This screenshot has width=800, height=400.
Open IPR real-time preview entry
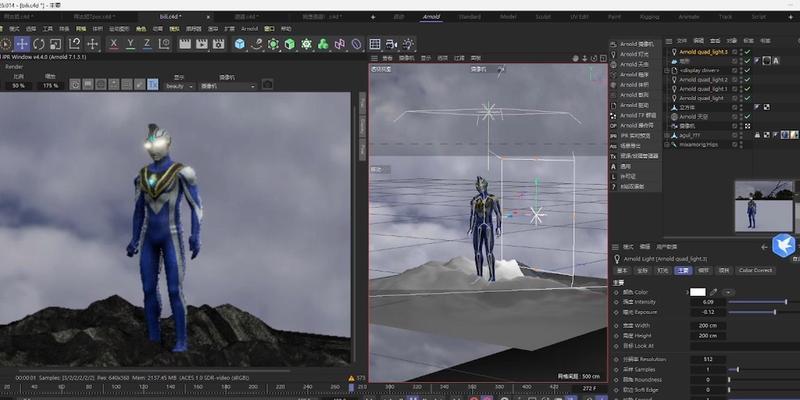click(635, 136)
